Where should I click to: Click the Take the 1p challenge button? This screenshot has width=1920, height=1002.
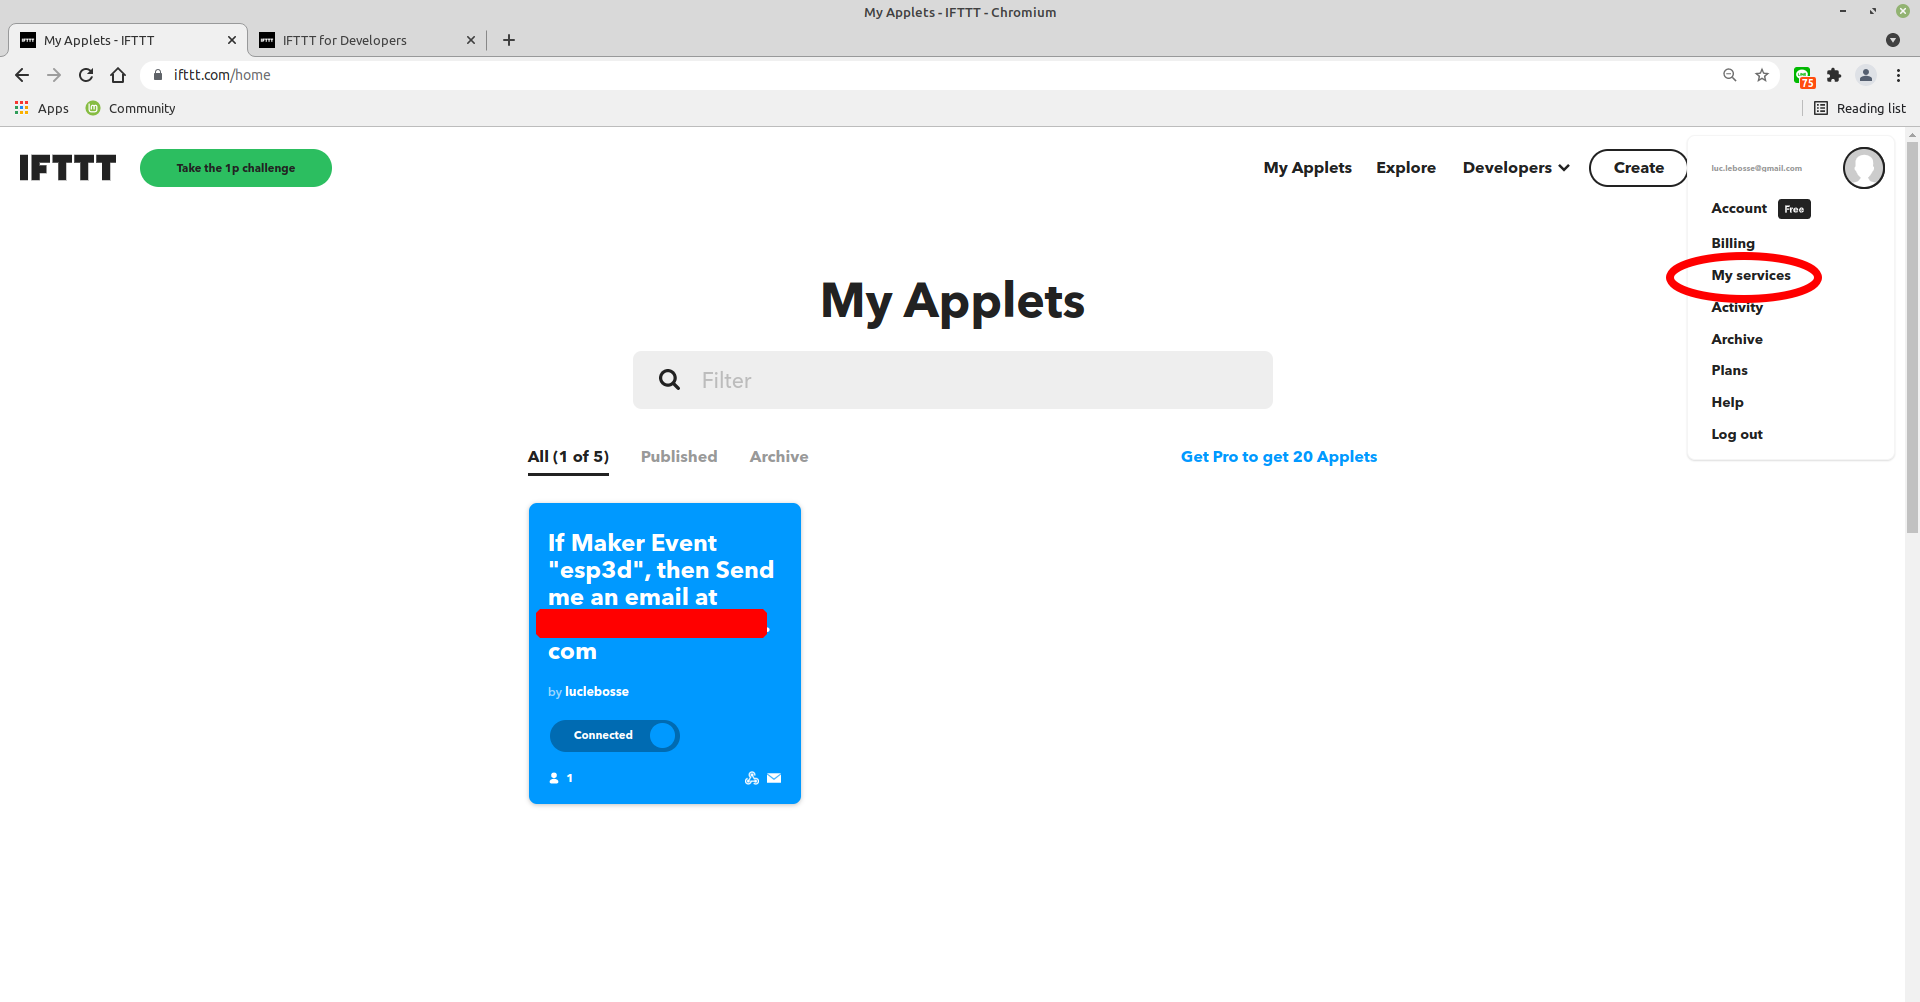click(x=236, y=168)
